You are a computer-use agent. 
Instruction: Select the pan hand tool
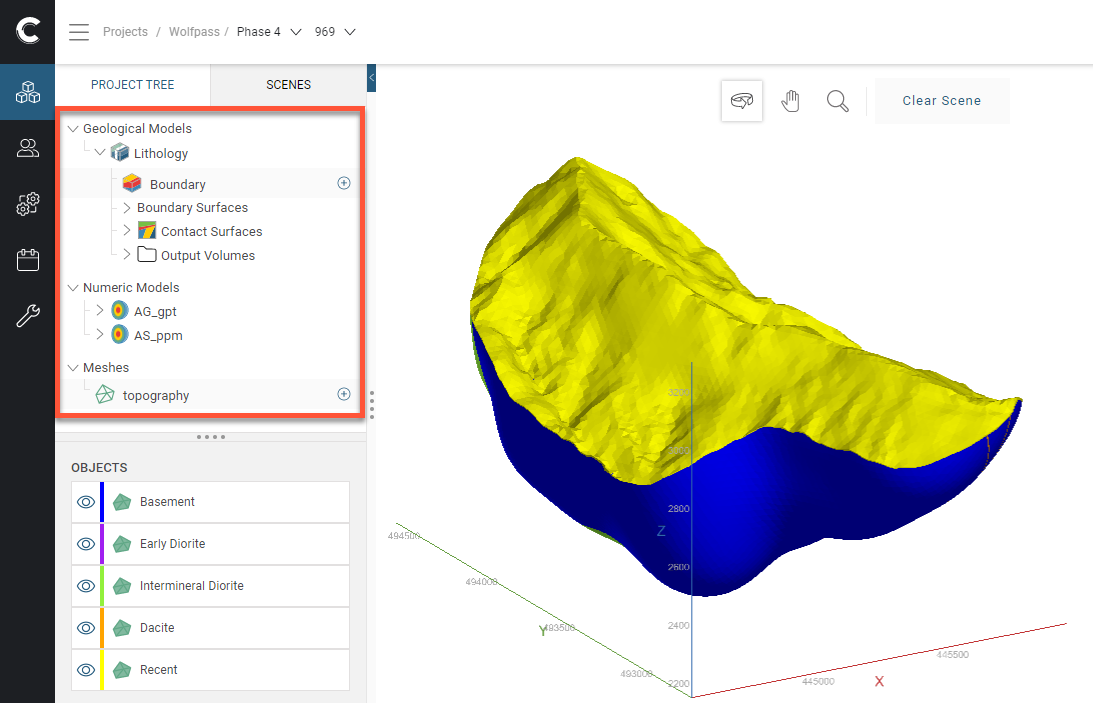coord(791,101)
